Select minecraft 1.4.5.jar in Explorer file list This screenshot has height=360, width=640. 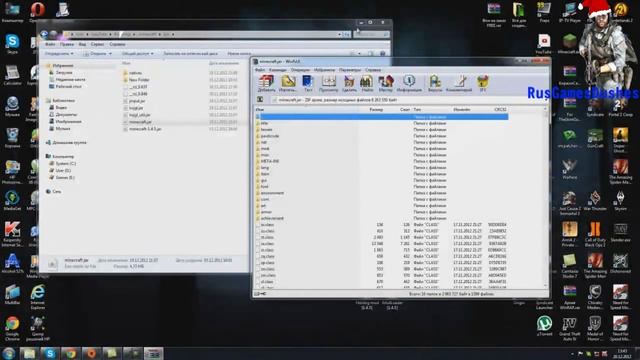tap(145, 129)
